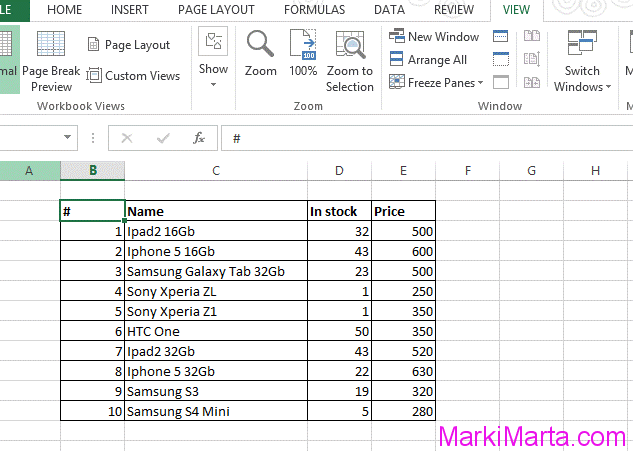Select cell 'Samsung S4 Mini'
Viewport: 633px width, 451px height.
point(216,411)
